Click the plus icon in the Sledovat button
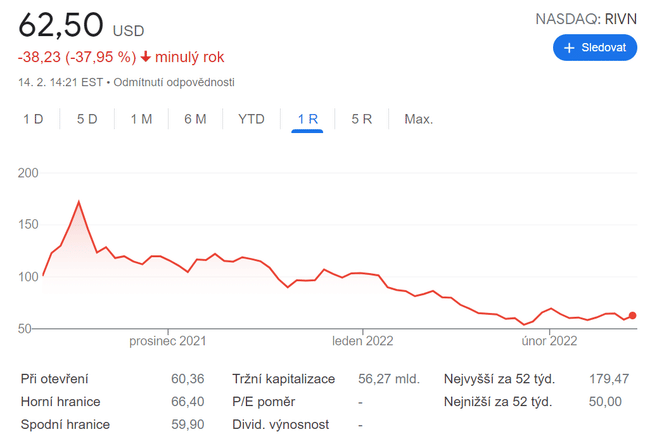This screenshot has height=434, width=650. tap(570, 48)
